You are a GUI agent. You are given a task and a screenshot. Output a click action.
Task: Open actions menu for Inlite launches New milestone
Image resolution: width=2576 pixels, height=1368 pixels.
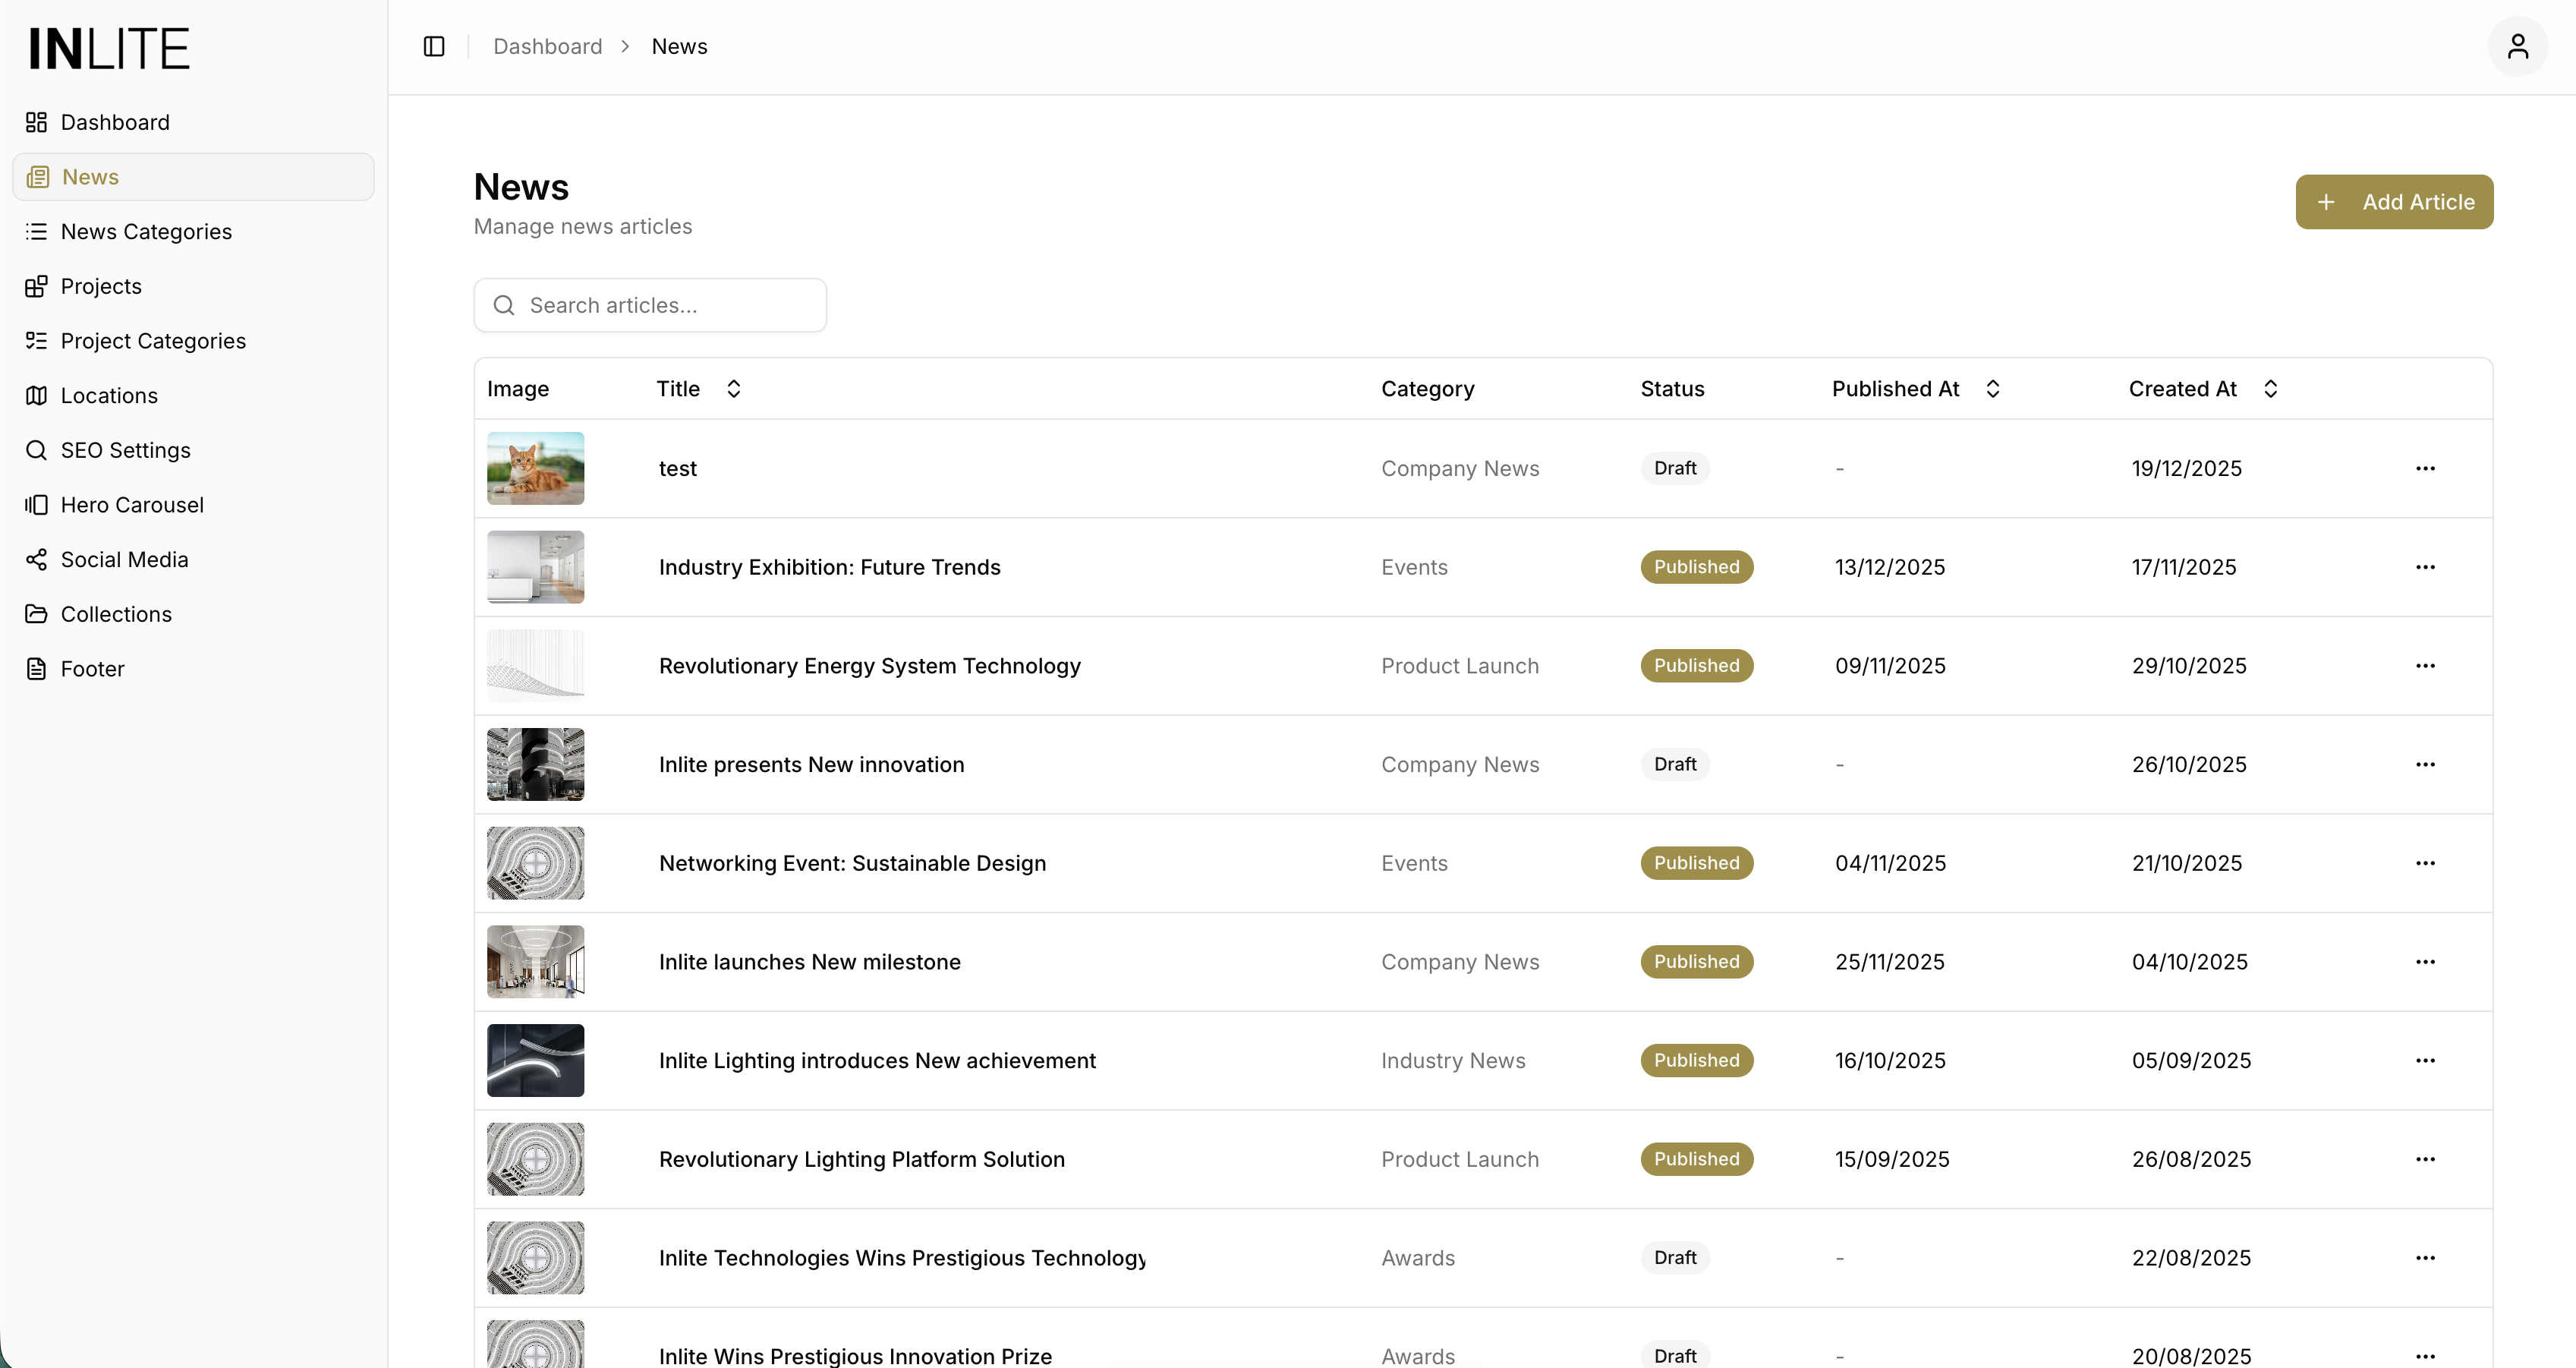tap(2425, 962)
